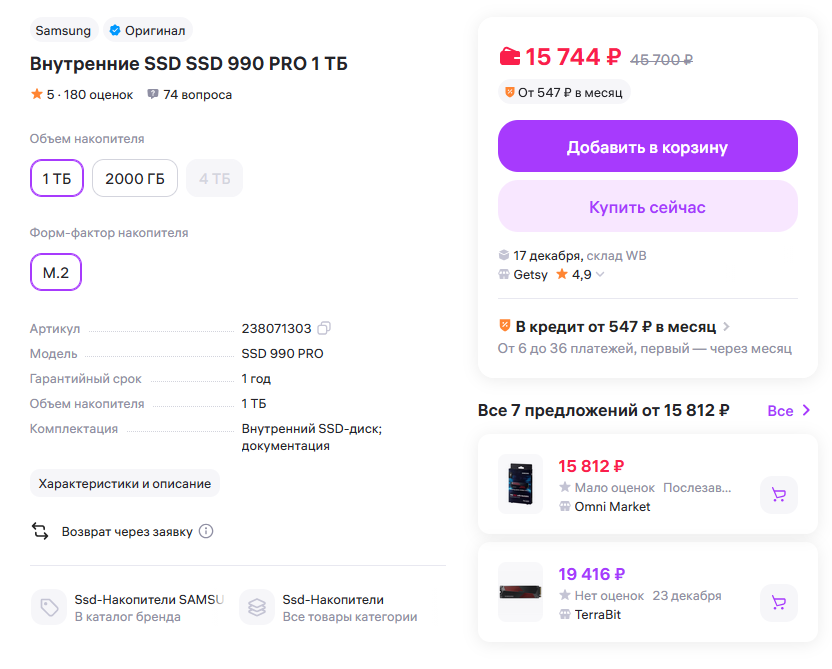Viewport: 832px width, 669px height.
Task: Click Добавить в корзину button
Action: [647, 147]
